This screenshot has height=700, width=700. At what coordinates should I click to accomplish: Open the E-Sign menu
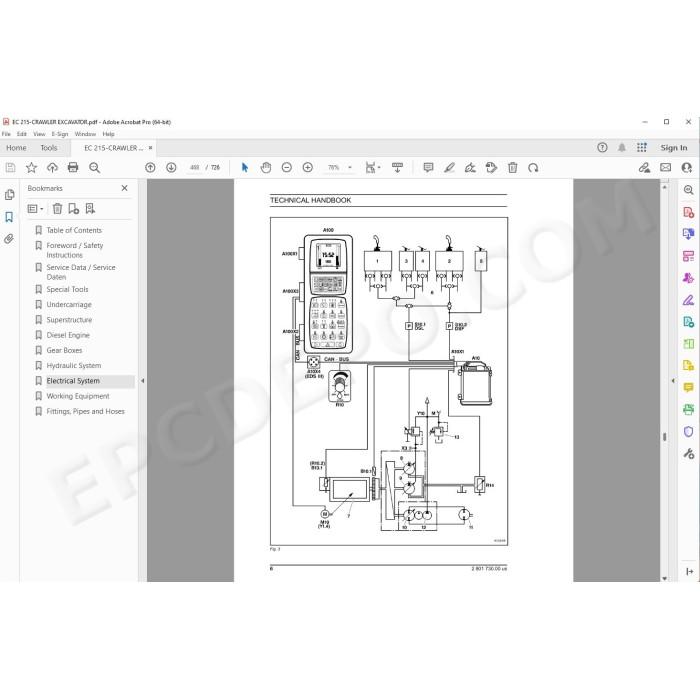pos(60,134)
